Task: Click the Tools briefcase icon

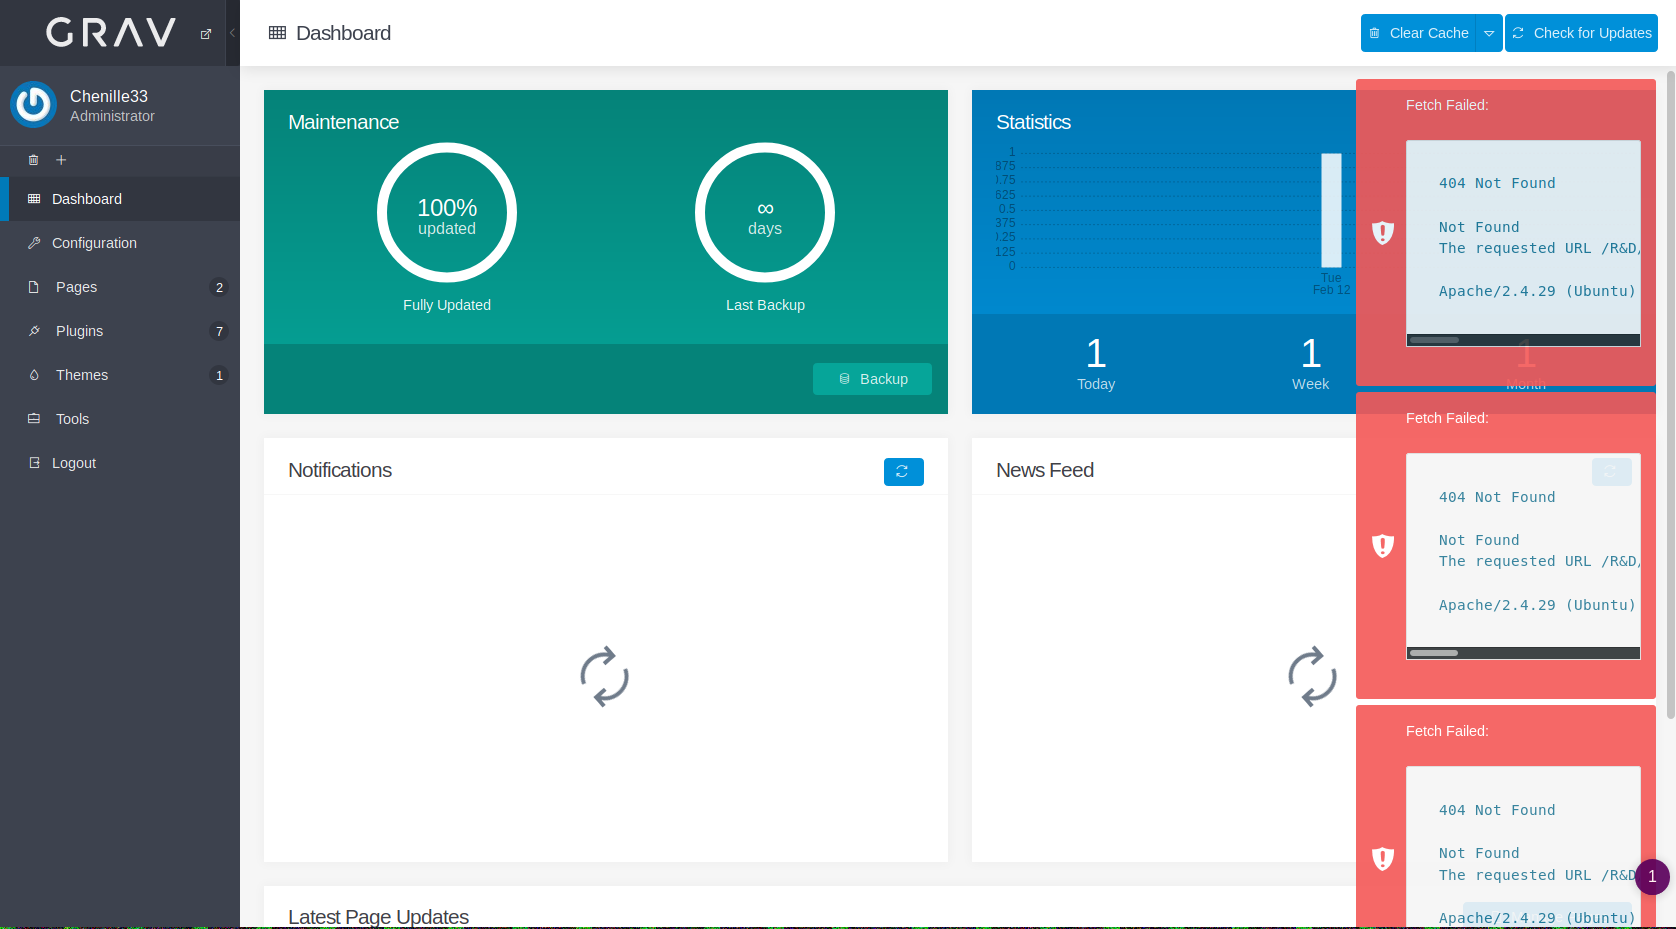Action: coord(34,419)
